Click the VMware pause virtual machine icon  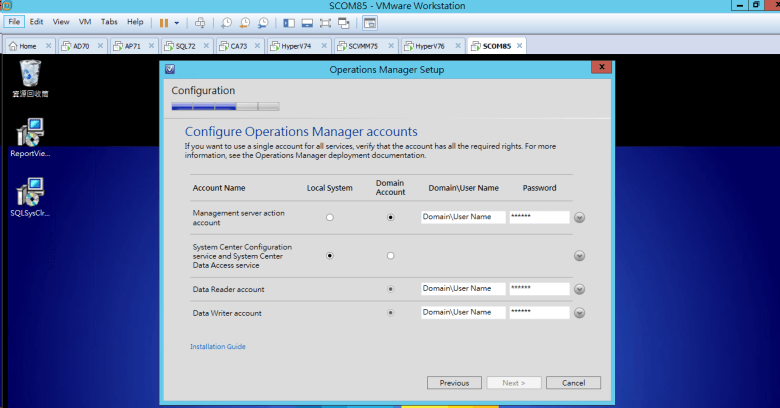163,22
